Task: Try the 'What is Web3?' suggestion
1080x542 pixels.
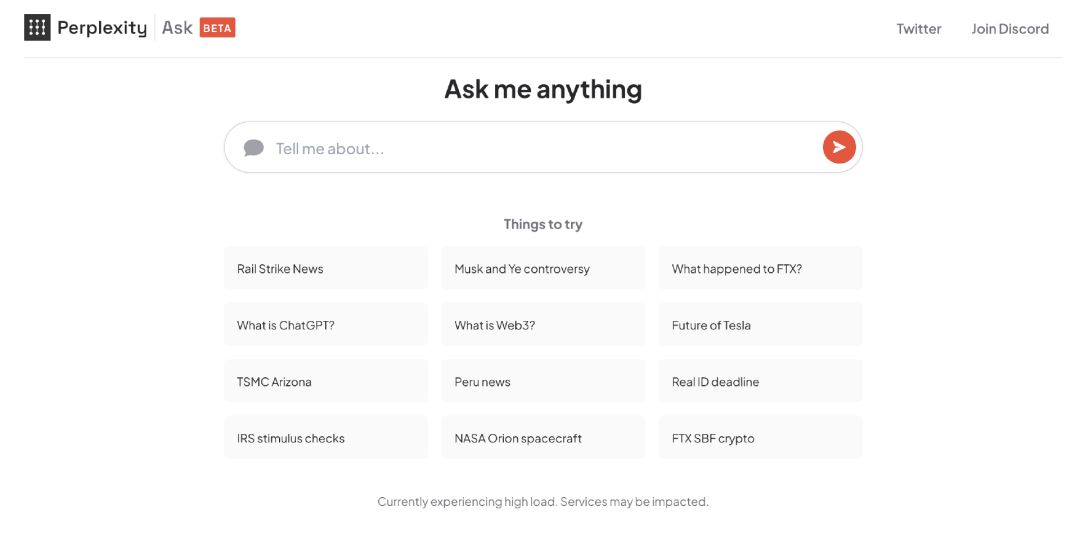Action: click(543, 325)
